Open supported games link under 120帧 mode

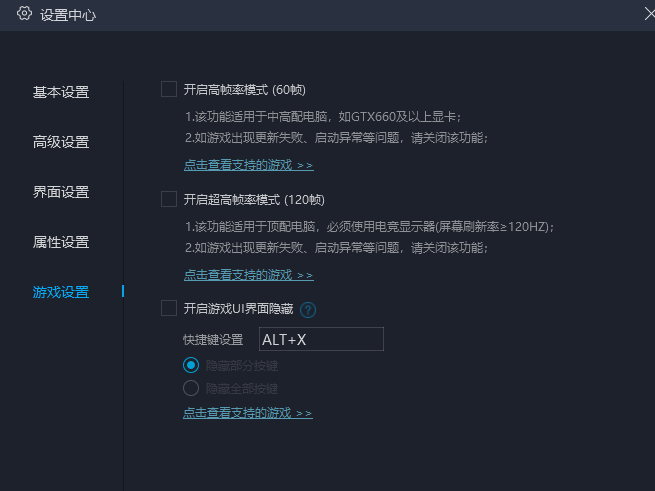249,275
